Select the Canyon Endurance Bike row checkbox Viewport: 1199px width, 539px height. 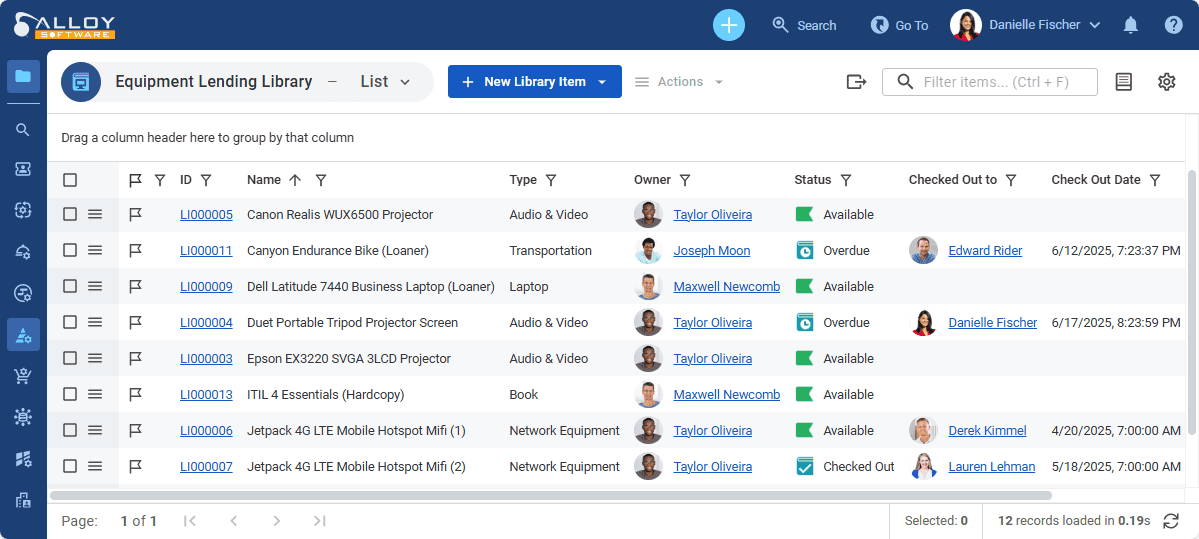[x=70, y=251]
